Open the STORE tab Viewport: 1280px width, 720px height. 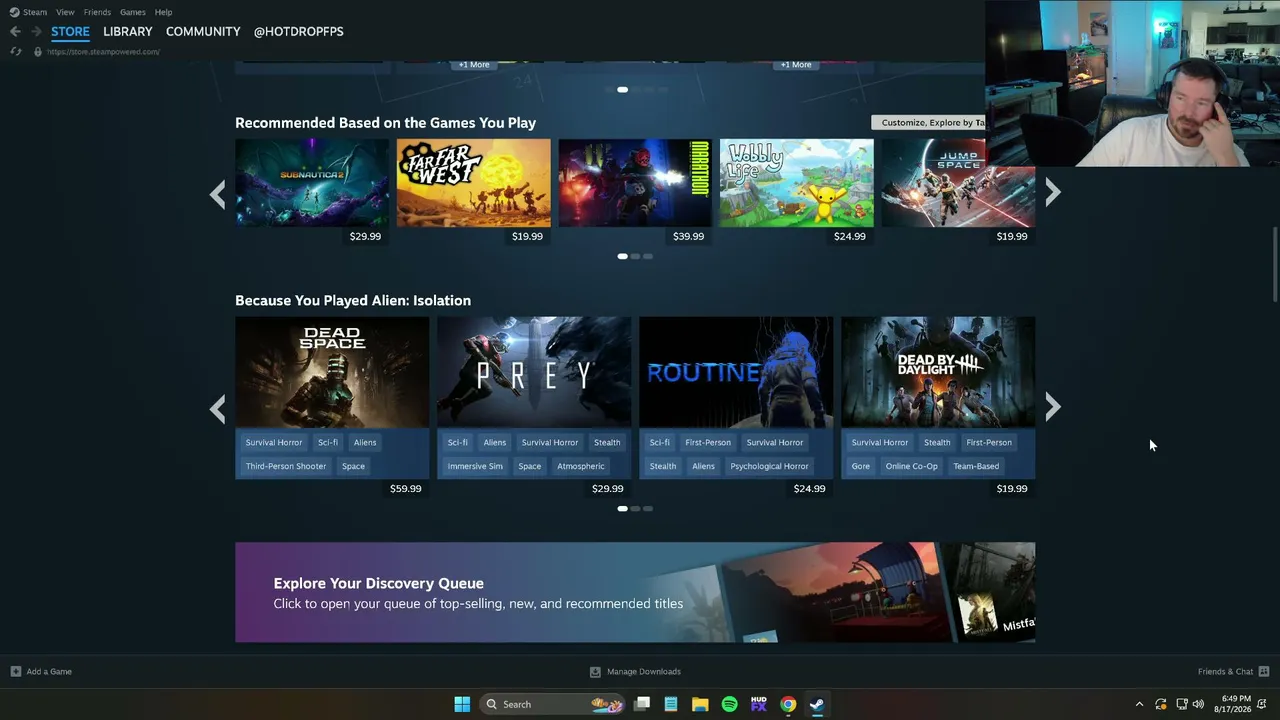70,32
